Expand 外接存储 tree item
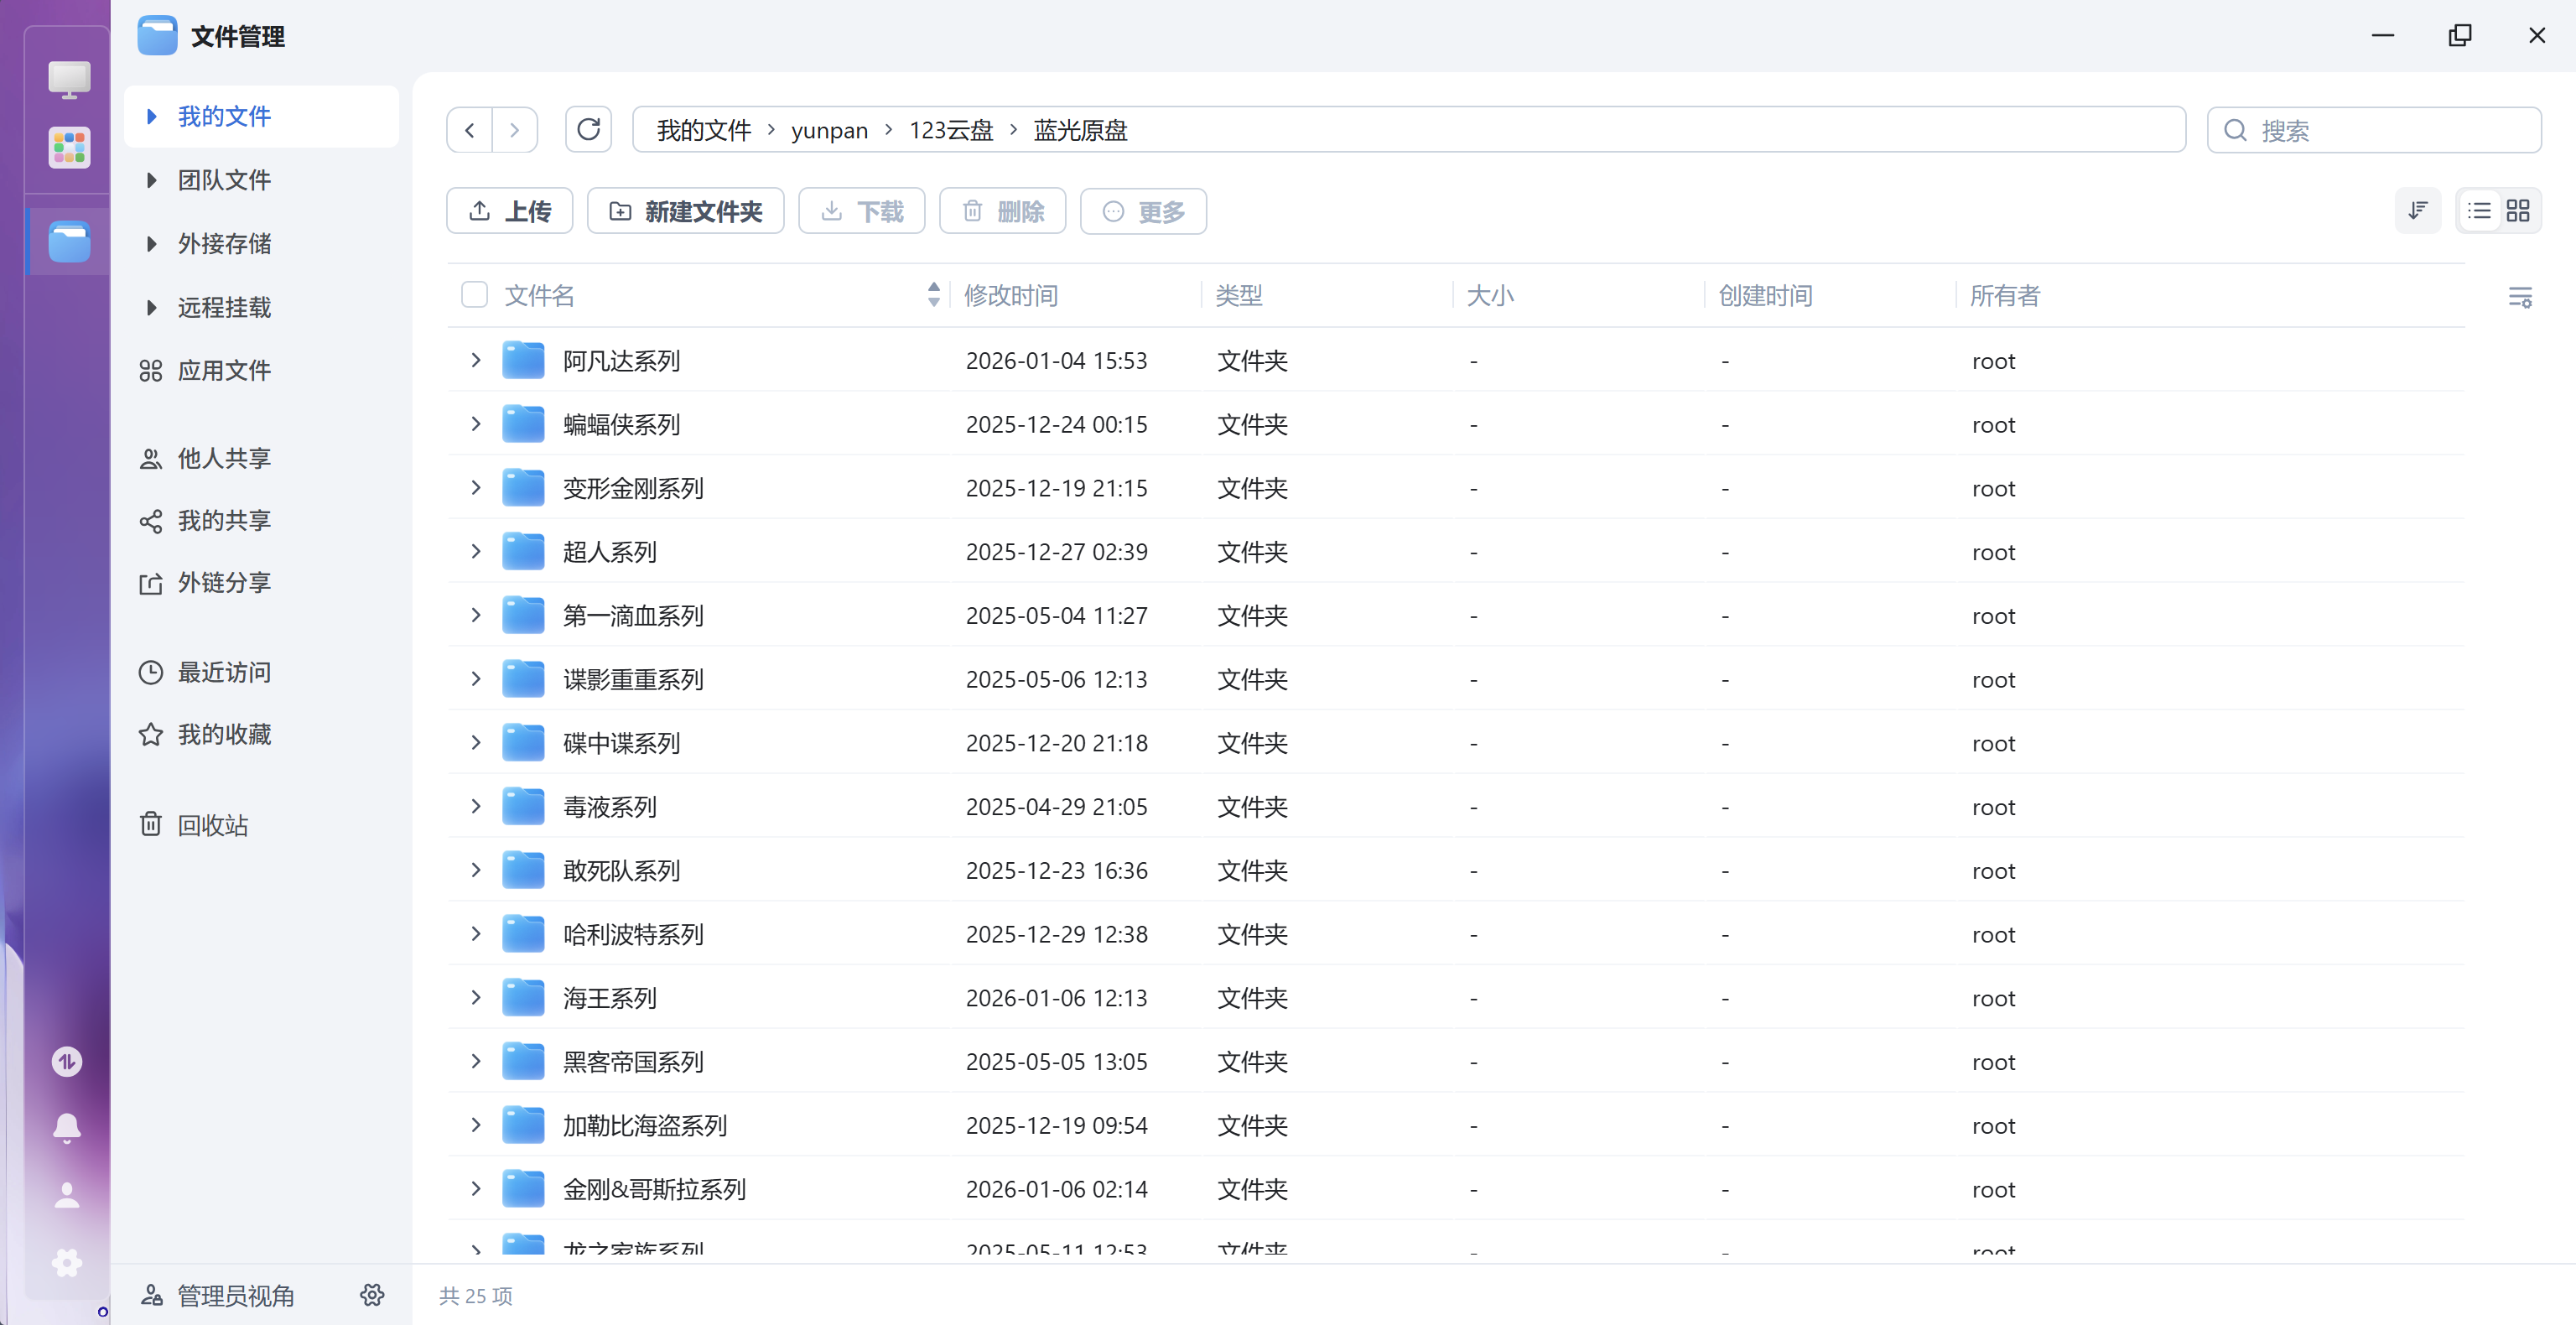2576x1325 pixels. click(152, 244)
